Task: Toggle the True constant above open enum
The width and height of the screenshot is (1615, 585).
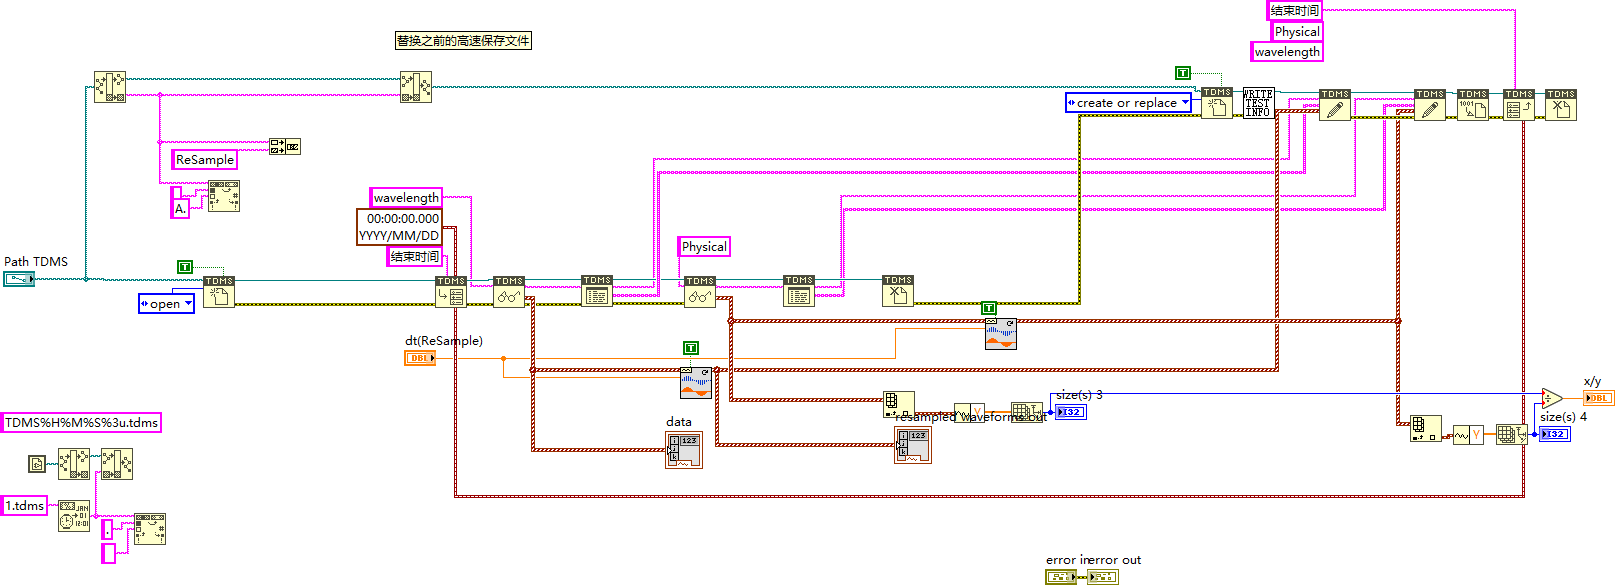Action: coord(184,267)
